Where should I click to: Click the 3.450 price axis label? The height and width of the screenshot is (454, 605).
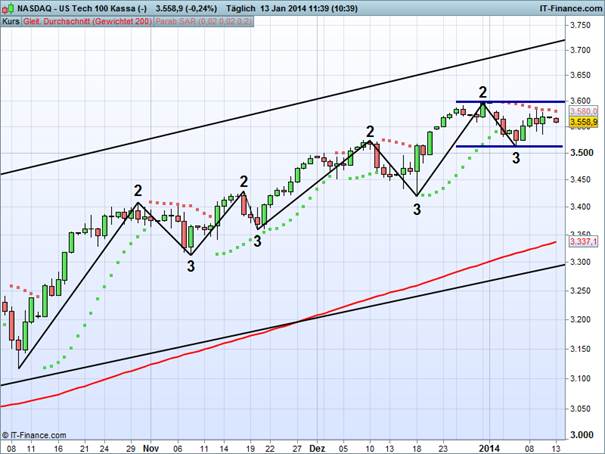580,180
